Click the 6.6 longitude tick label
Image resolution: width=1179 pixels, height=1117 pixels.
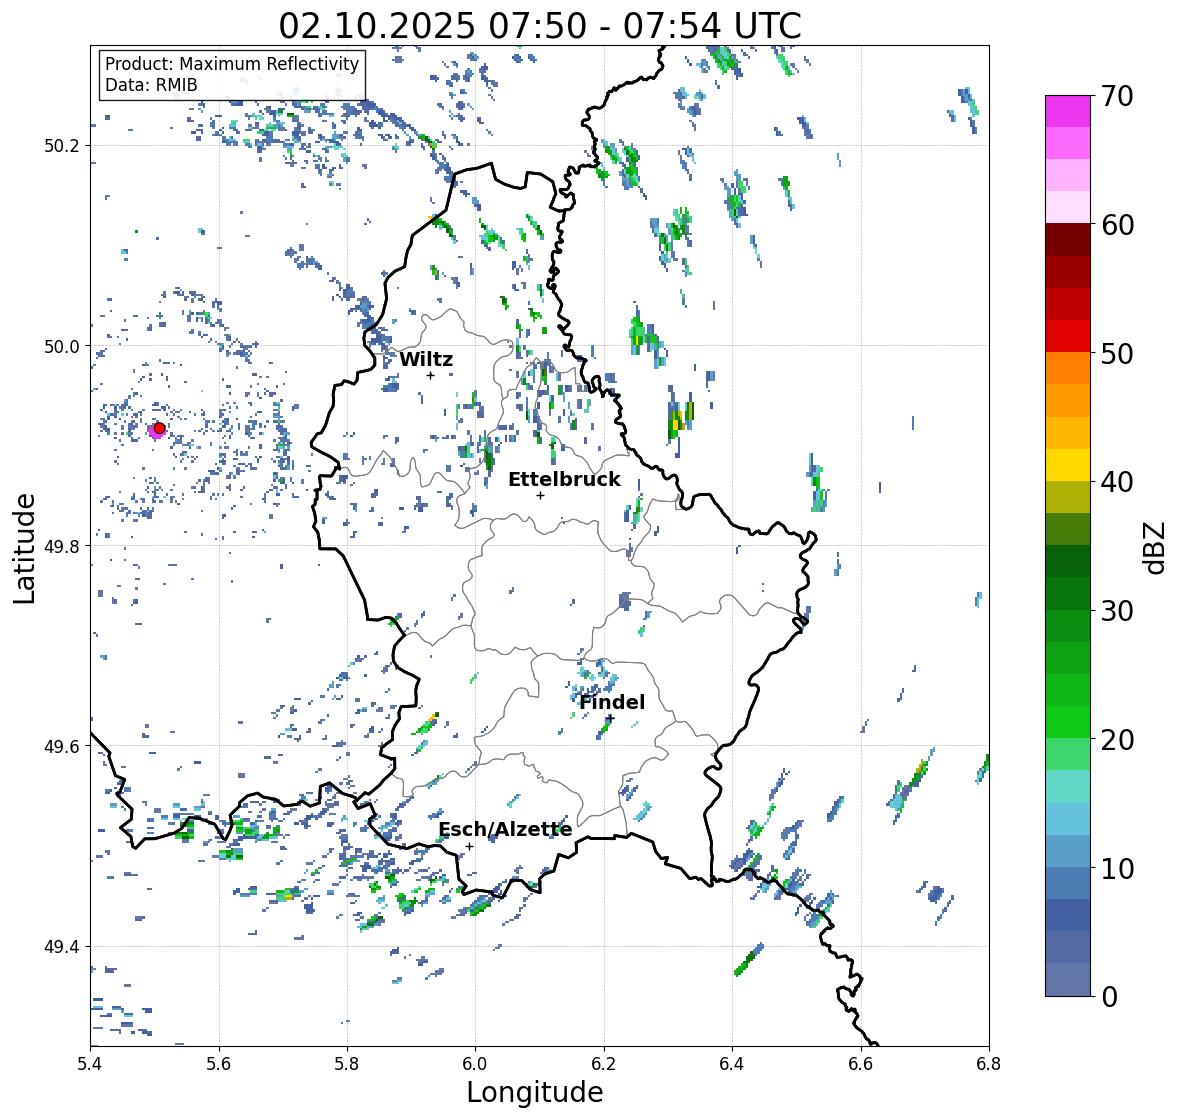pos(861,1064)
